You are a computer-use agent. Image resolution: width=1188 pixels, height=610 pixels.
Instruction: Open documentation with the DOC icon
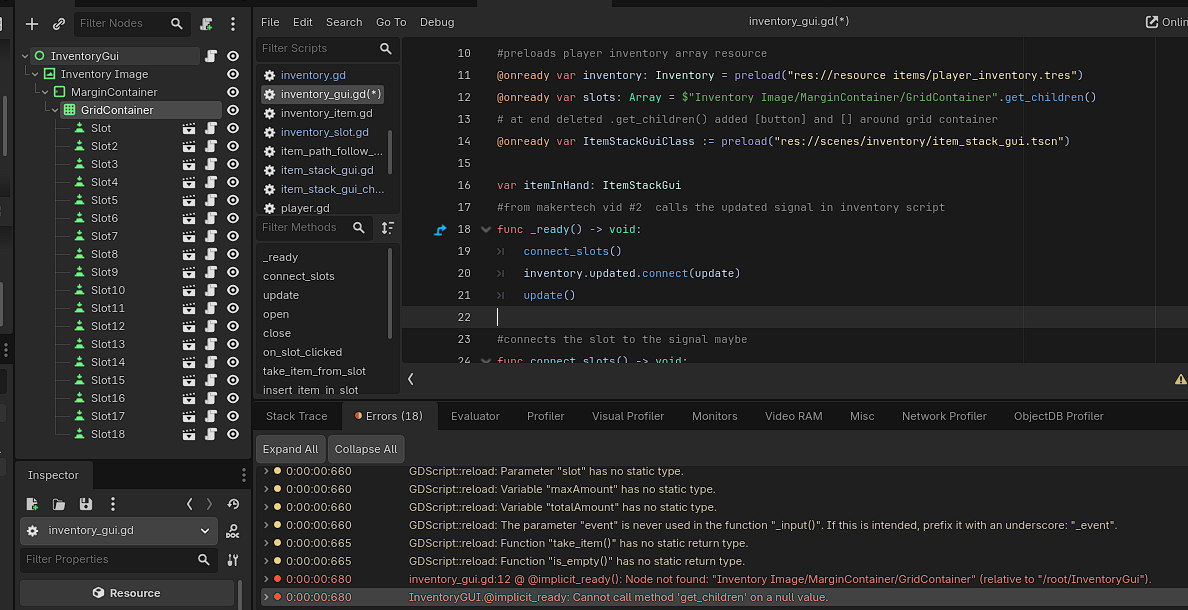pyautogui.click(x=233, y=532)
